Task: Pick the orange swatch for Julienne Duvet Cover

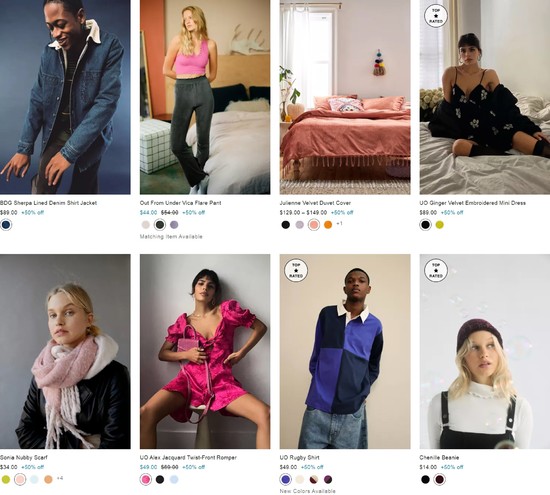Action: [x=328, y=225]
